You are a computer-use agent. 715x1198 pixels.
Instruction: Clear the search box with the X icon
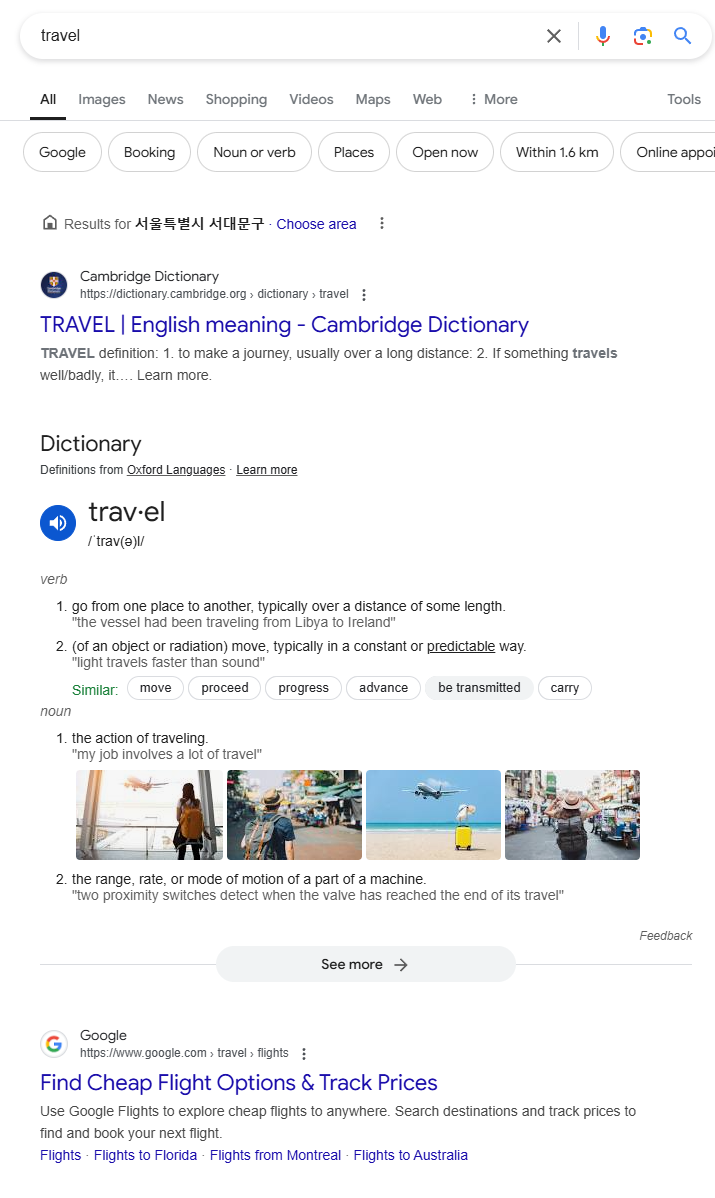554,36
